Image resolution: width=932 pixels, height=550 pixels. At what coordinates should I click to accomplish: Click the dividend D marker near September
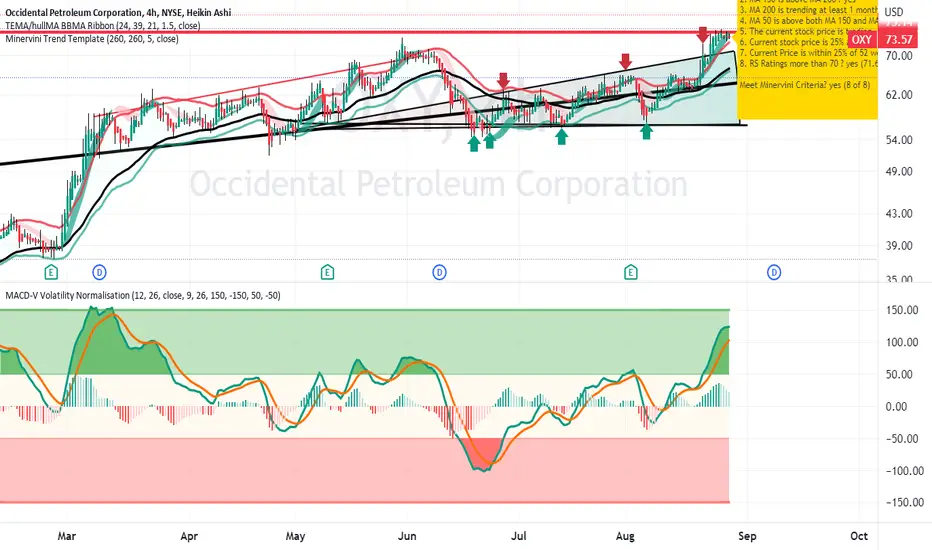(774, 273)
